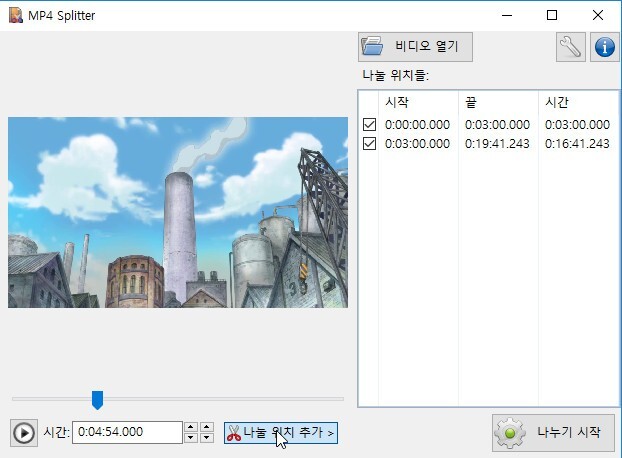The height and width of the screenshot is (458, 622).
Task: Decrease time with first spinner down arrow
Action: click(191, 438)
